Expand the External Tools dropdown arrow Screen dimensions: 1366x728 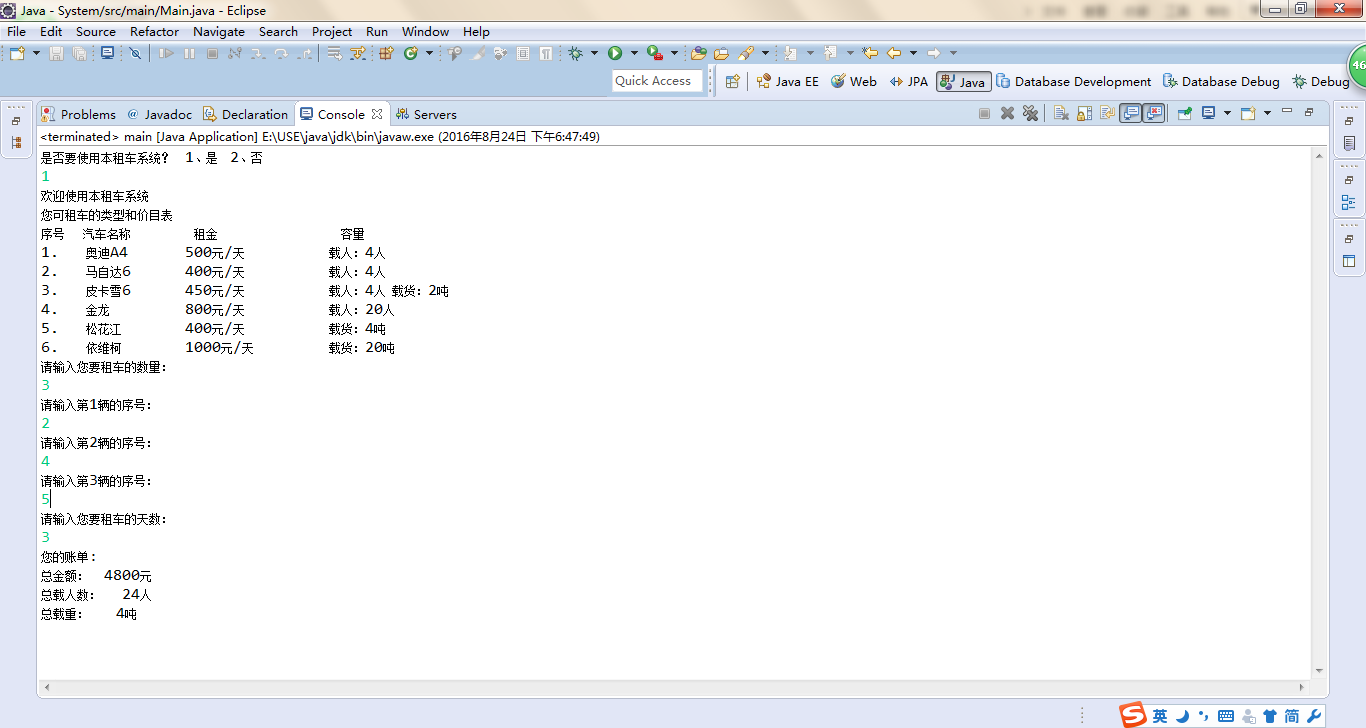[674, 53]
